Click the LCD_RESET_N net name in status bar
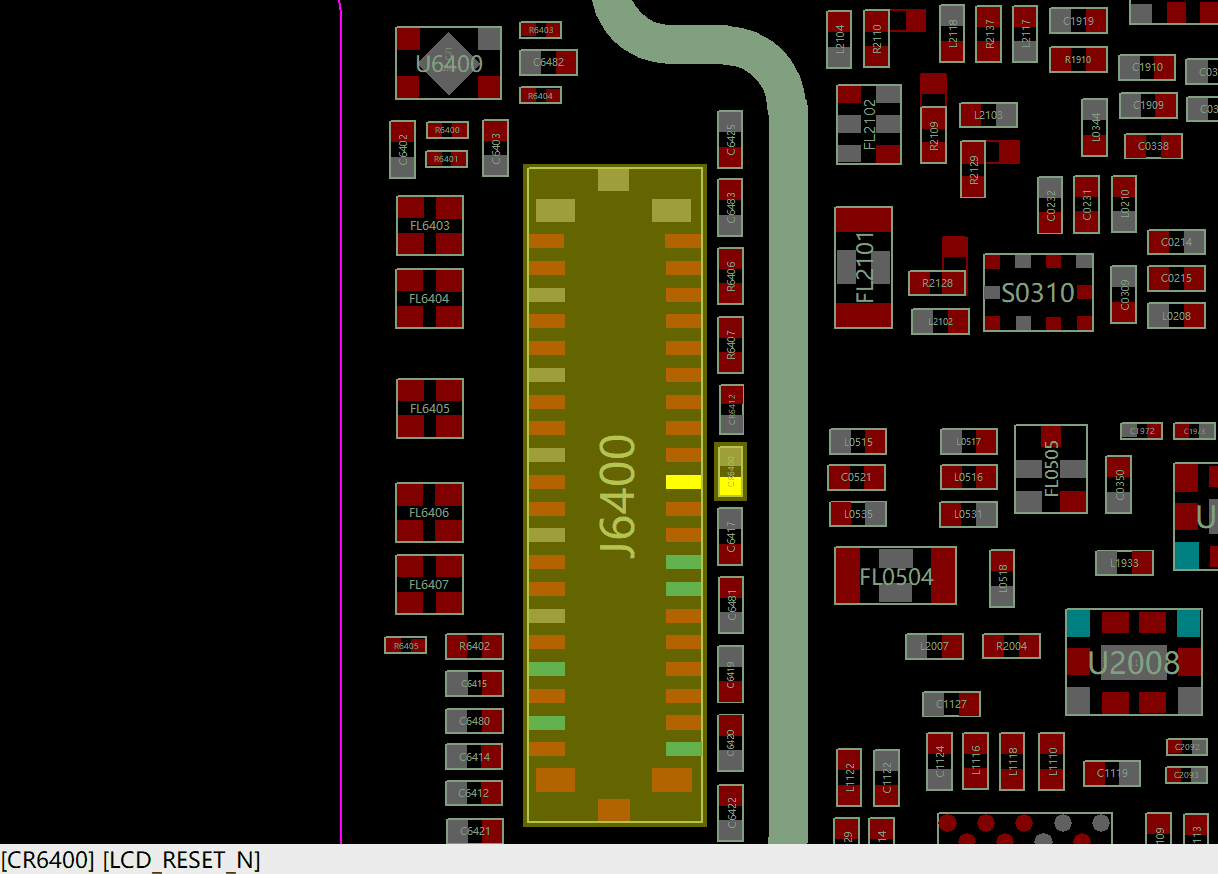Screen dimensions: 1218x874 [181, 860]
